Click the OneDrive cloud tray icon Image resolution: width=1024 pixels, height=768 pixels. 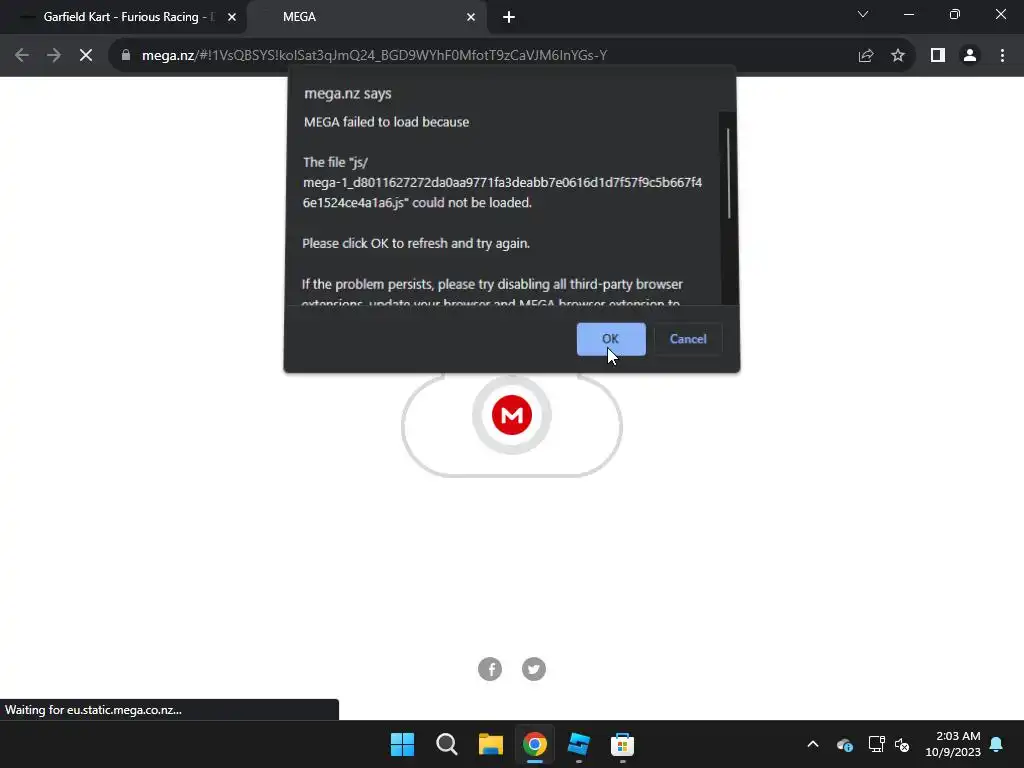(844, 744)
